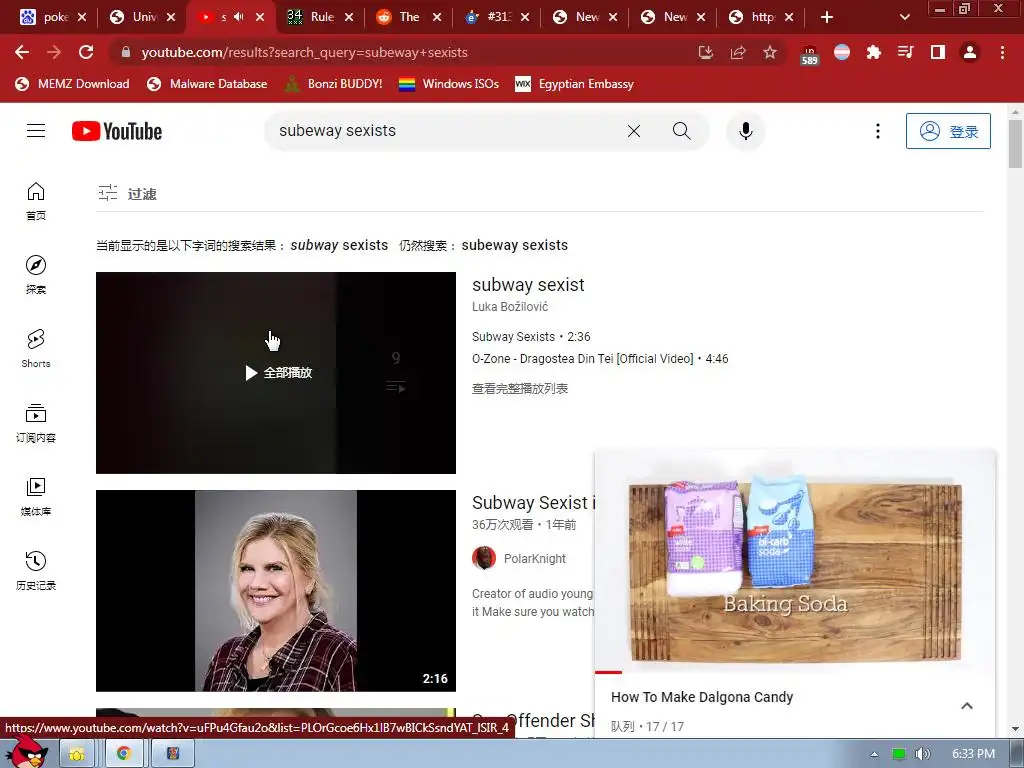Click the 登录 sign-in button
This screenshot has height=768, width=1024.
[948, 131]
